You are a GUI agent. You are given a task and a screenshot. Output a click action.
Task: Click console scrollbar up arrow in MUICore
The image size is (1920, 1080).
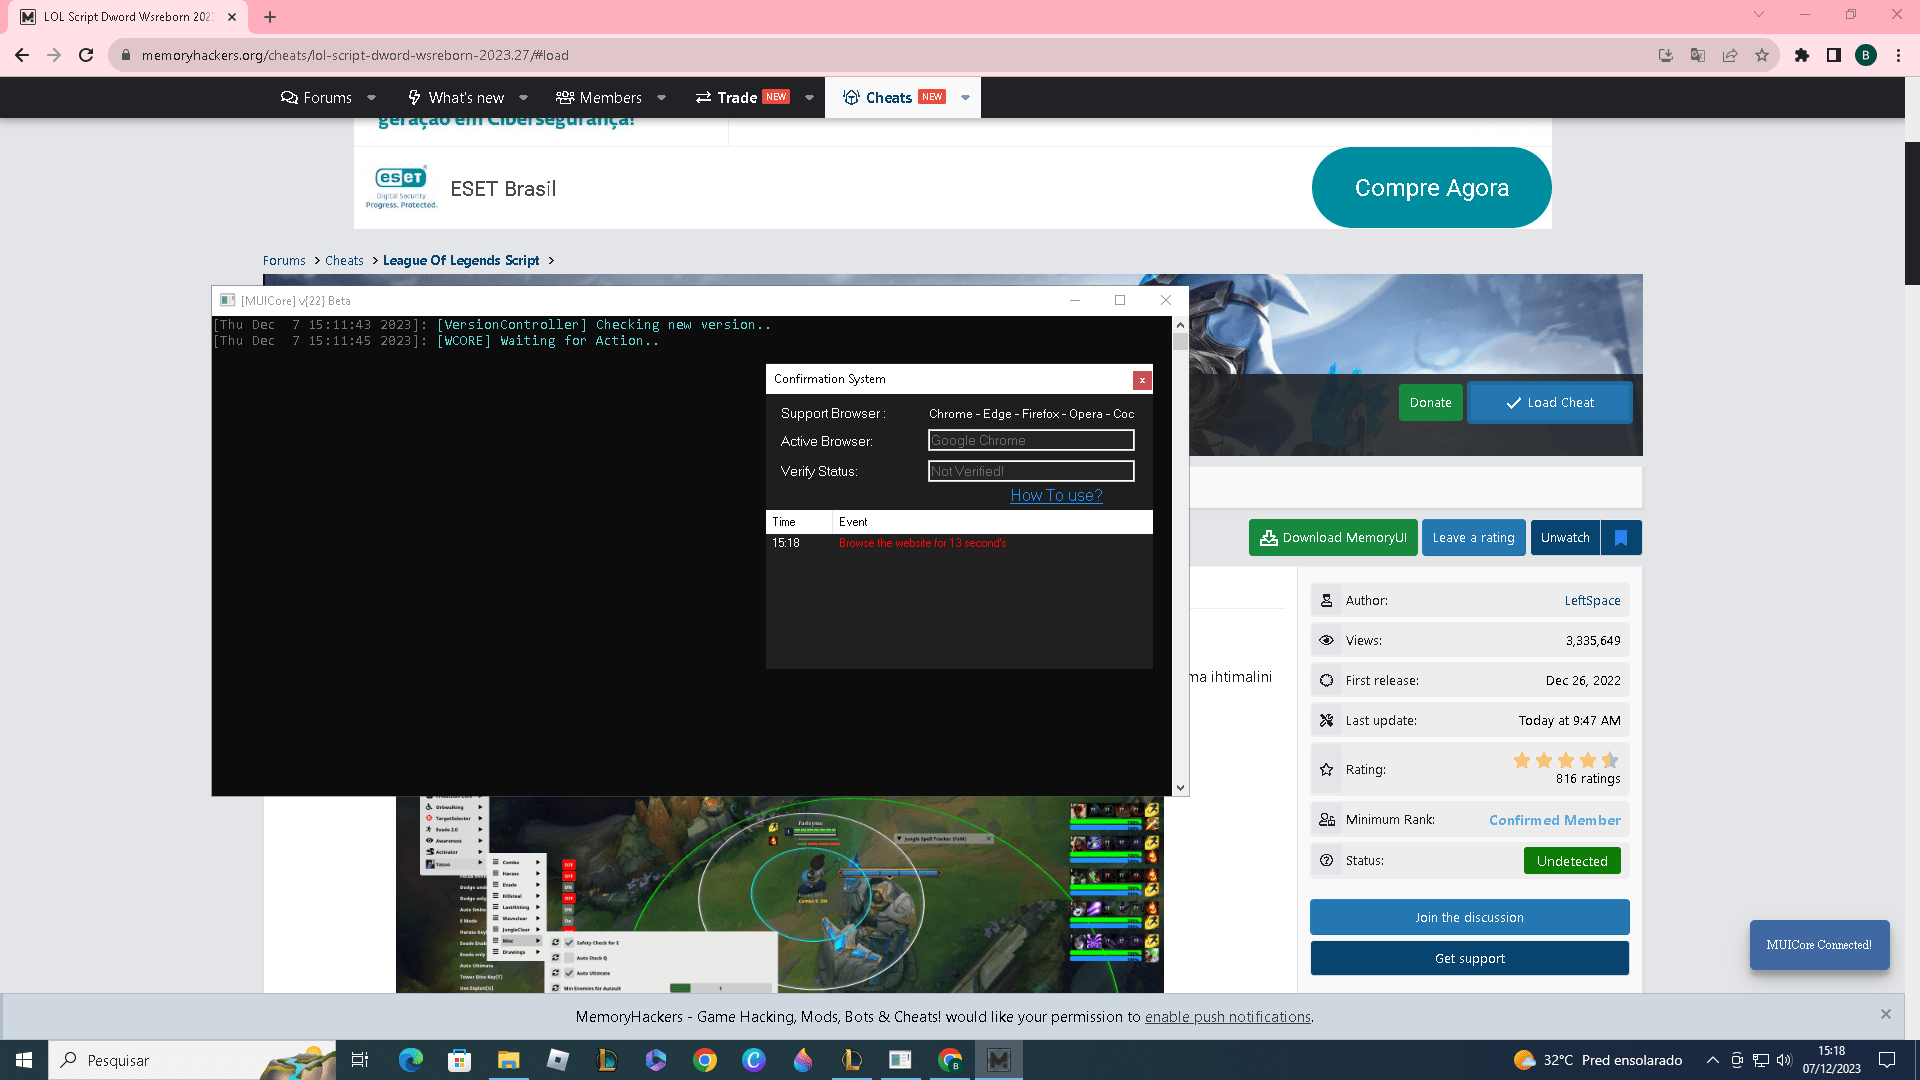click(x=1180, y=325)
